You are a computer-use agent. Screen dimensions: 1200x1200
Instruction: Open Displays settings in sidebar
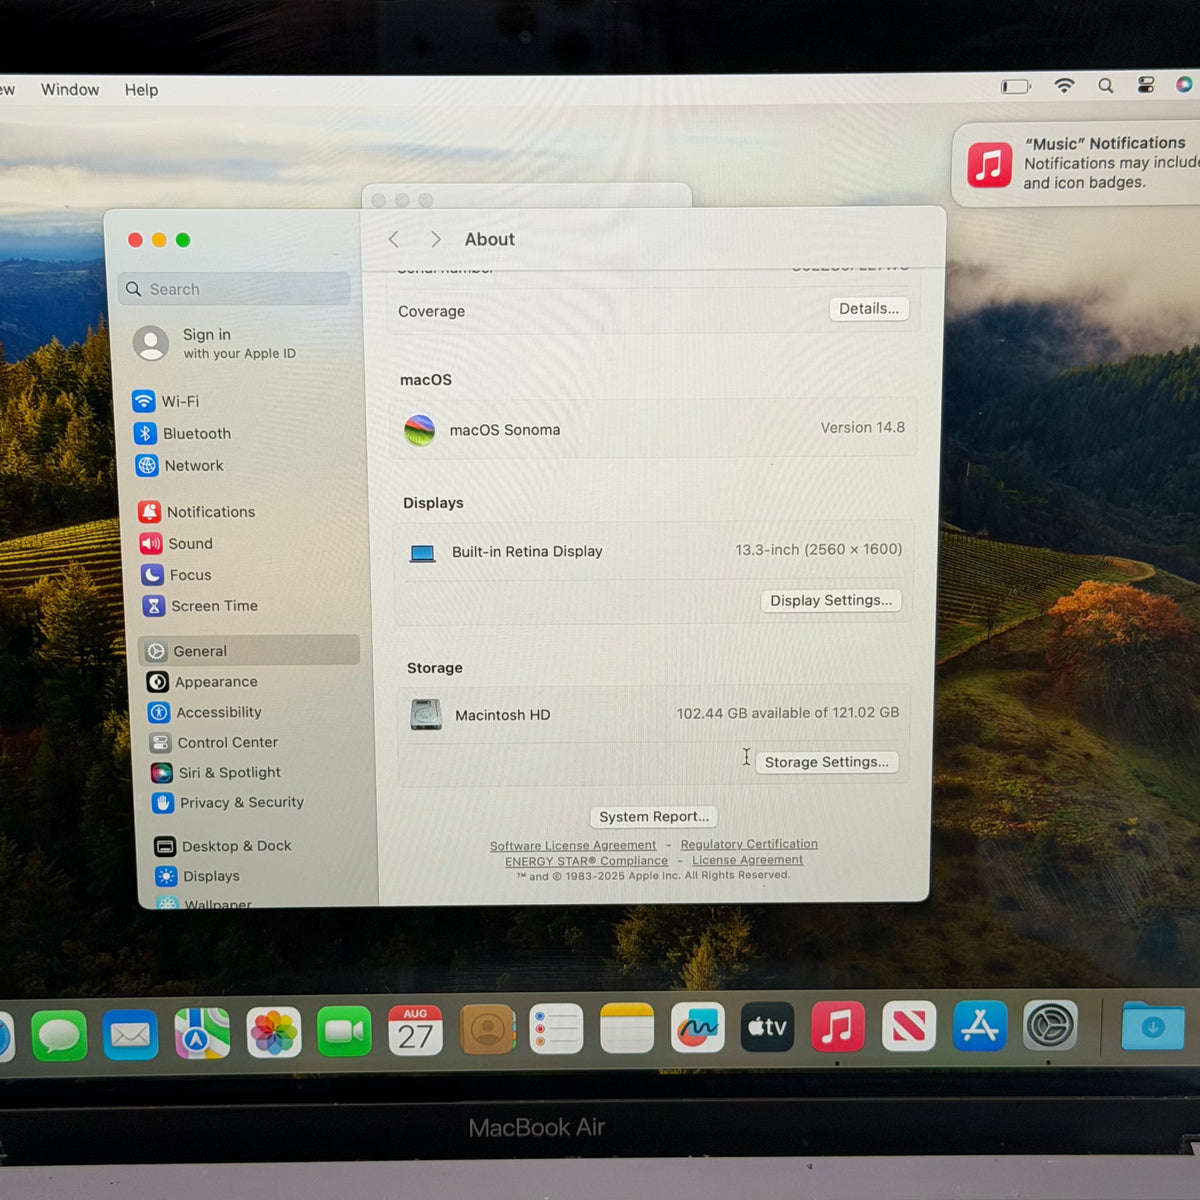(x=198, y=876)
